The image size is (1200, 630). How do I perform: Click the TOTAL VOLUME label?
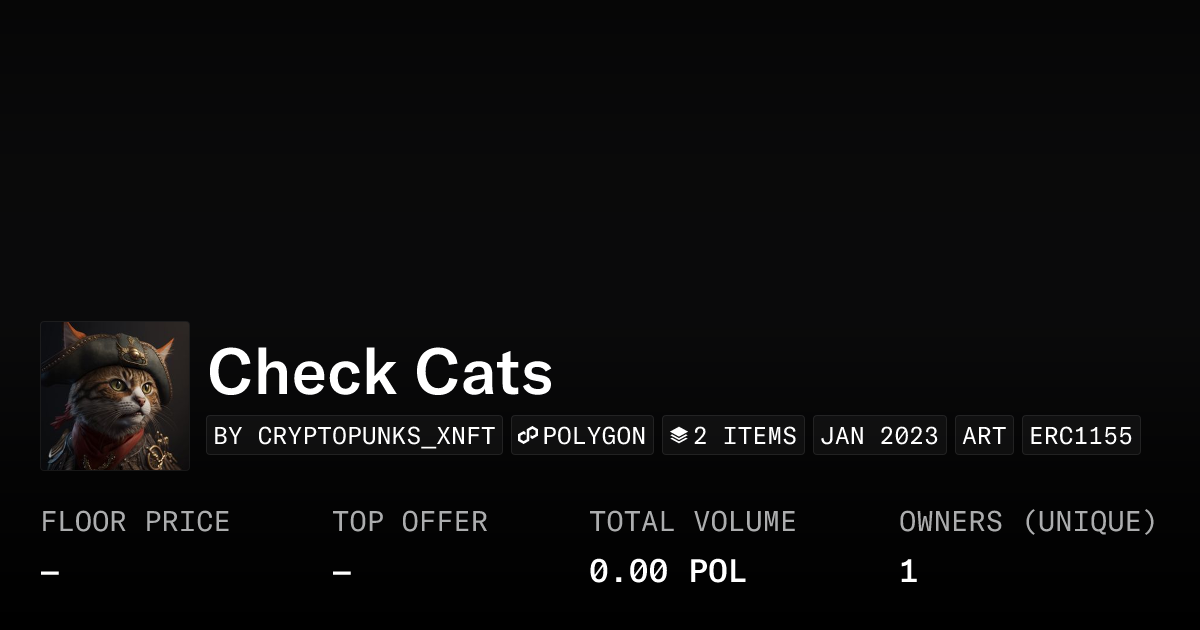pyautogui.click(x=692, y=522)
